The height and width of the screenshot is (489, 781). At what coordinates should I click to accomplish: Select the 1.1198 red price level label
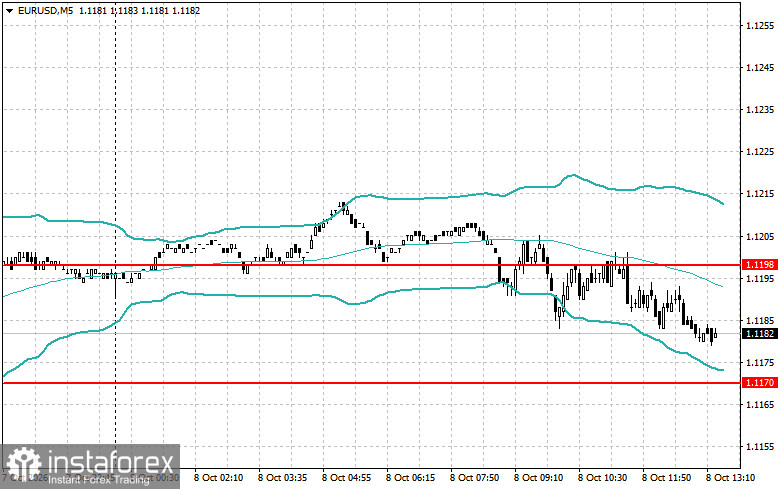pos(760,265)
